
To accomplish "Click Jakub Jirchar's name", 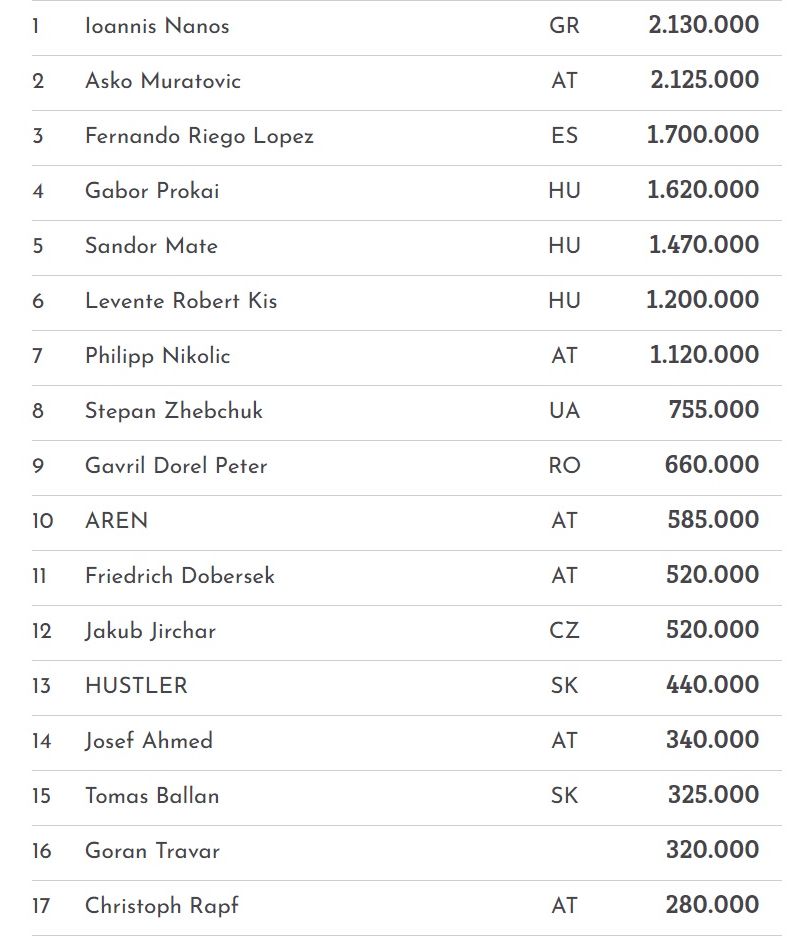I will tap(150, 631).
